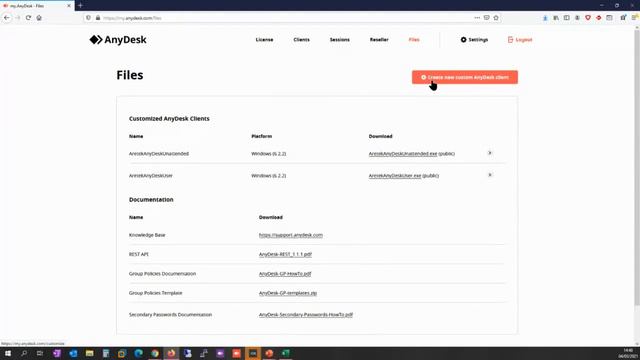Click the Pocket save icon in address bar
The image size is (640, 360).
coord(487,18)
